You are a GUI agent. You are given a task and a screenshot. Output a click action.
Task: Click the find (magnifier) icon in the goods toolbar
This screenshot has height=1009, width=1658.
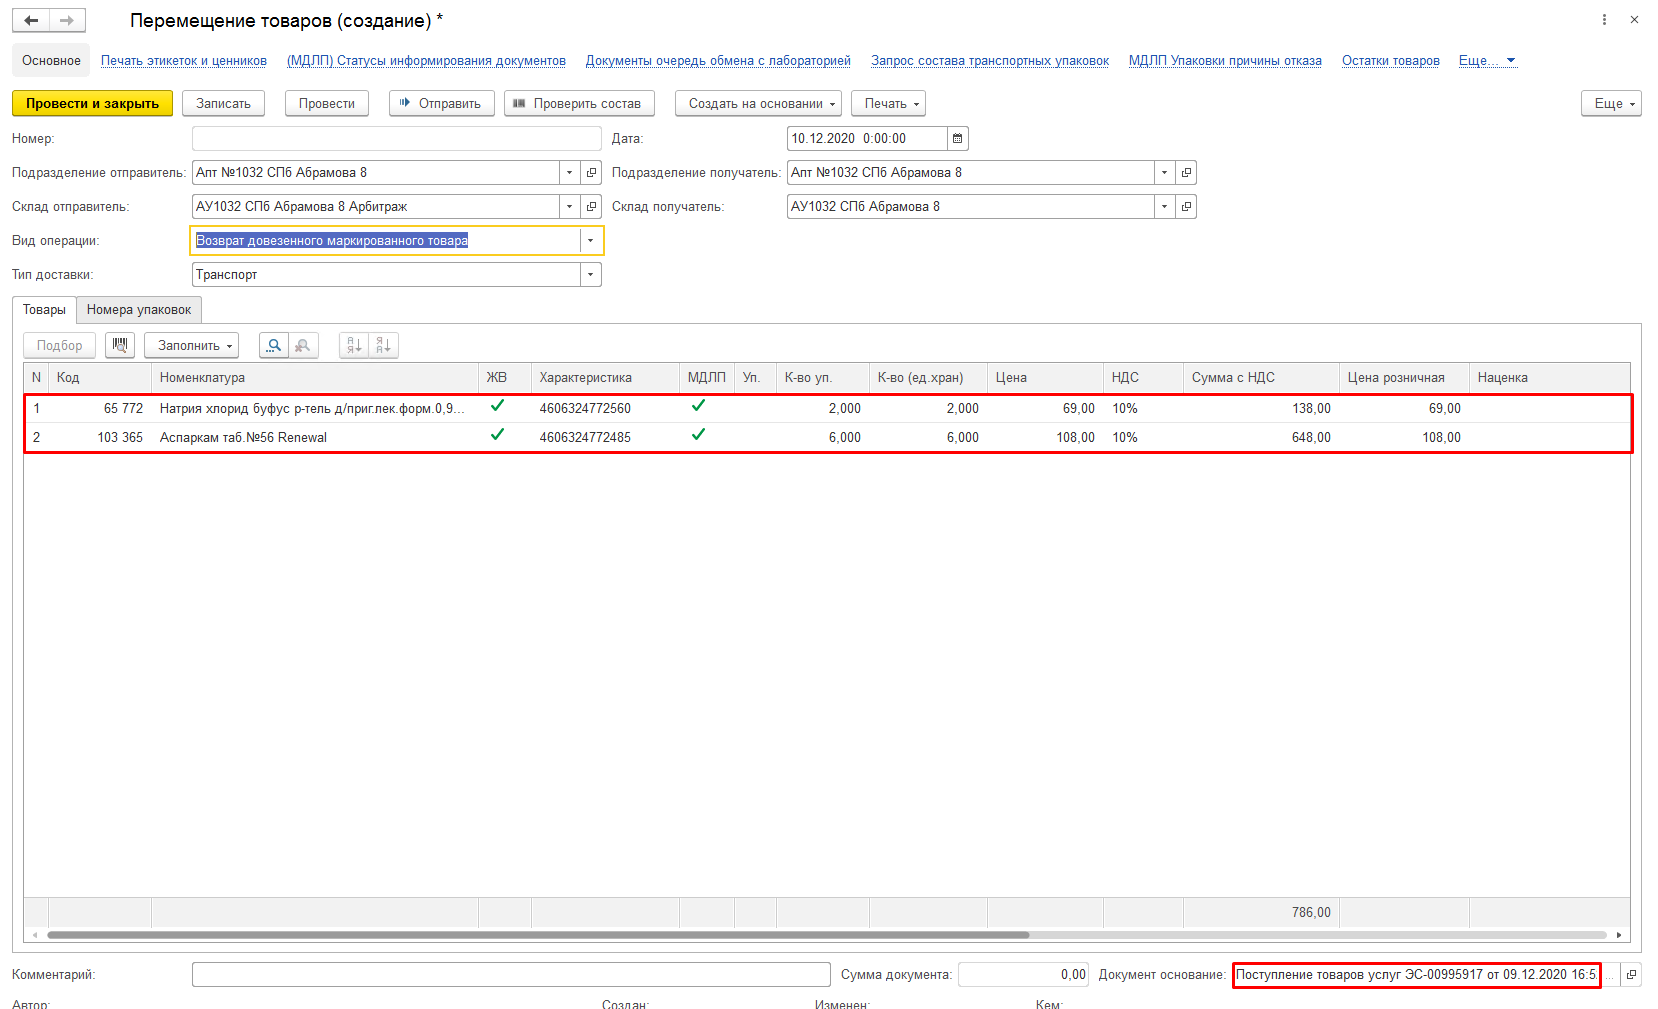pyautogui.click(x=274, y=345)
